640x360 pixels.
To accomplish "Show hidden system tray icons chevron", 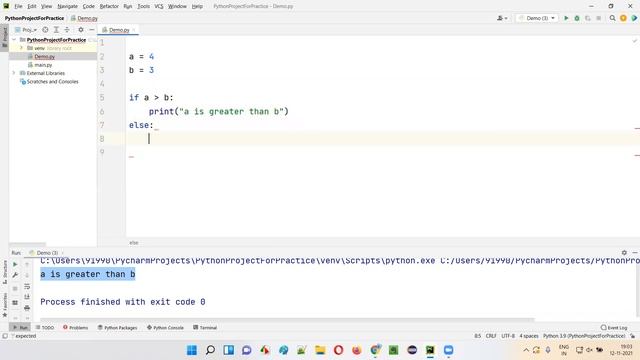I will click(x=526, y=350).
